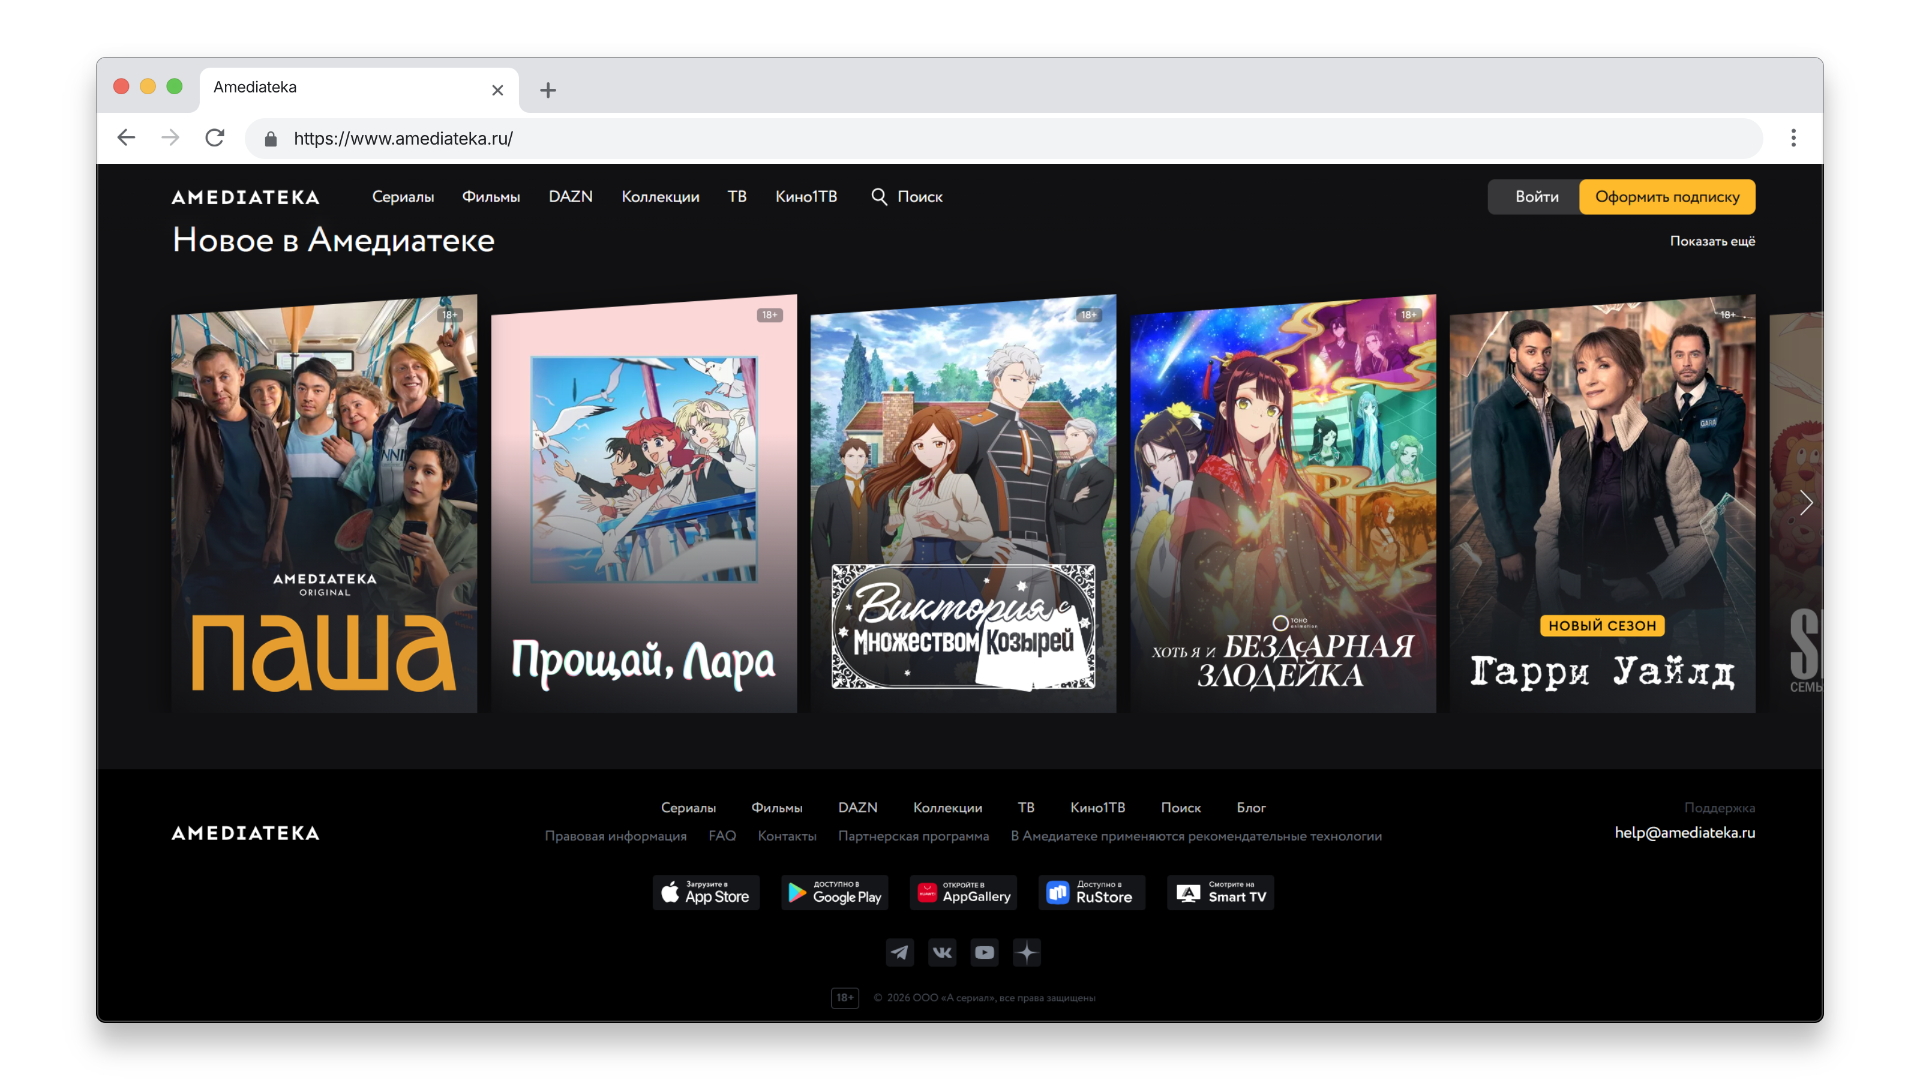Viewport: 1920px width, 1080px height.
Task: Open footer Коллекции link
Action: click(947, 808)
